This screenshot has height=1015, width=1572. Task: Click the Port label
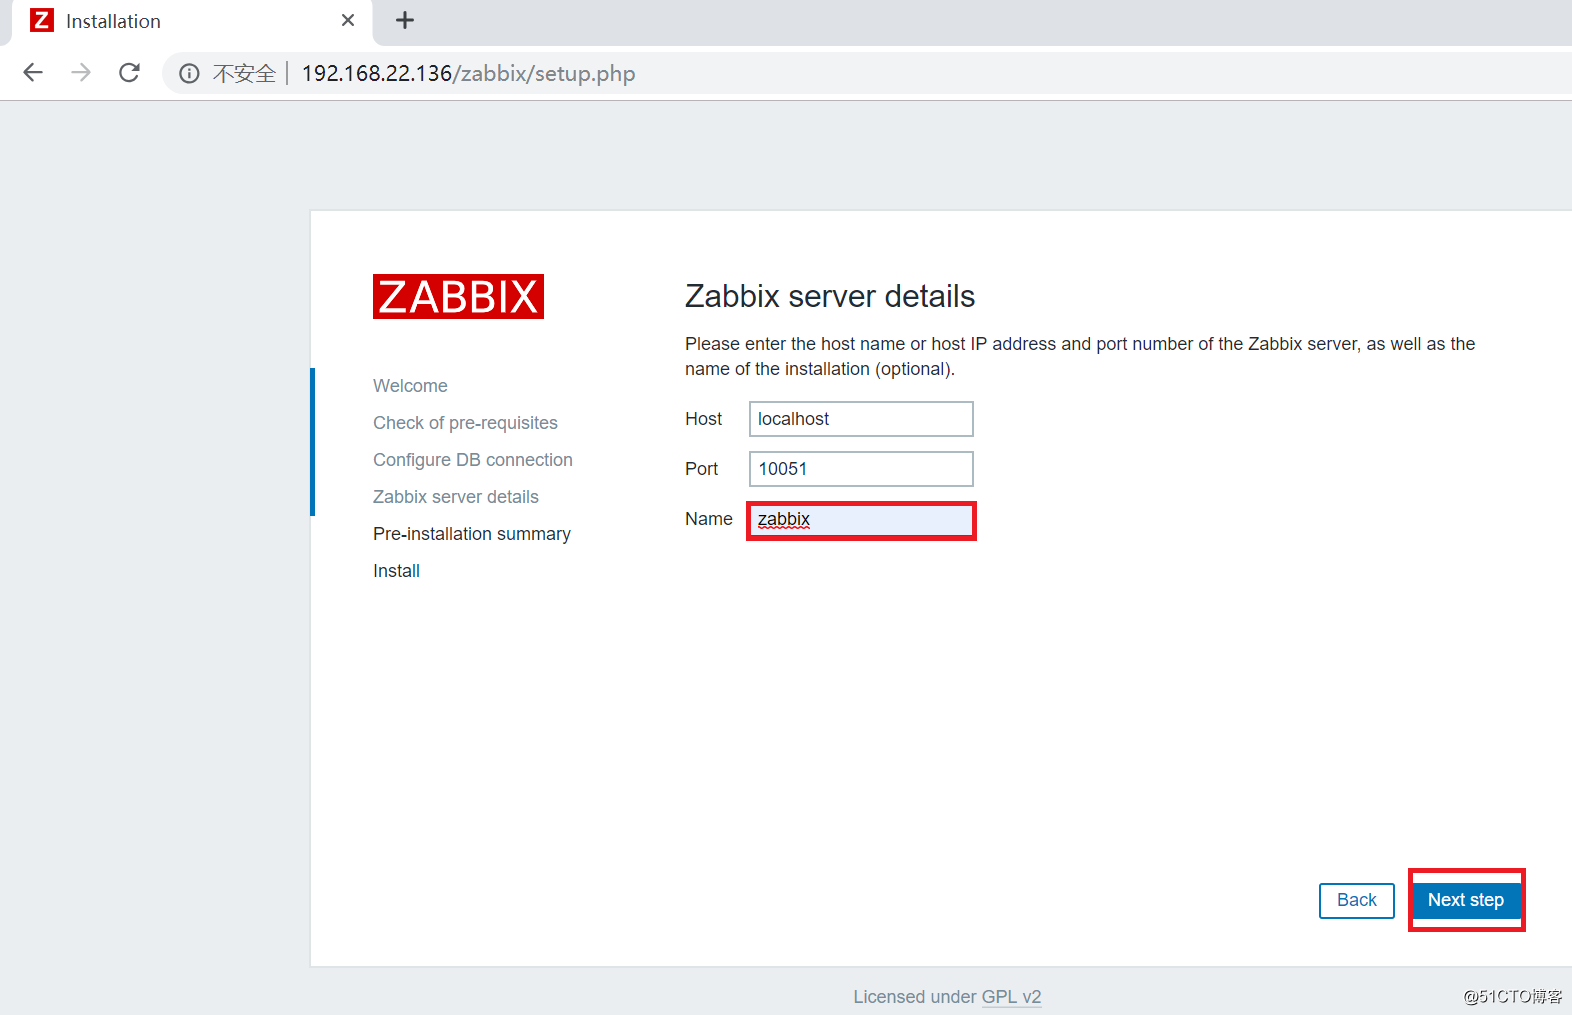coord(701,469)
